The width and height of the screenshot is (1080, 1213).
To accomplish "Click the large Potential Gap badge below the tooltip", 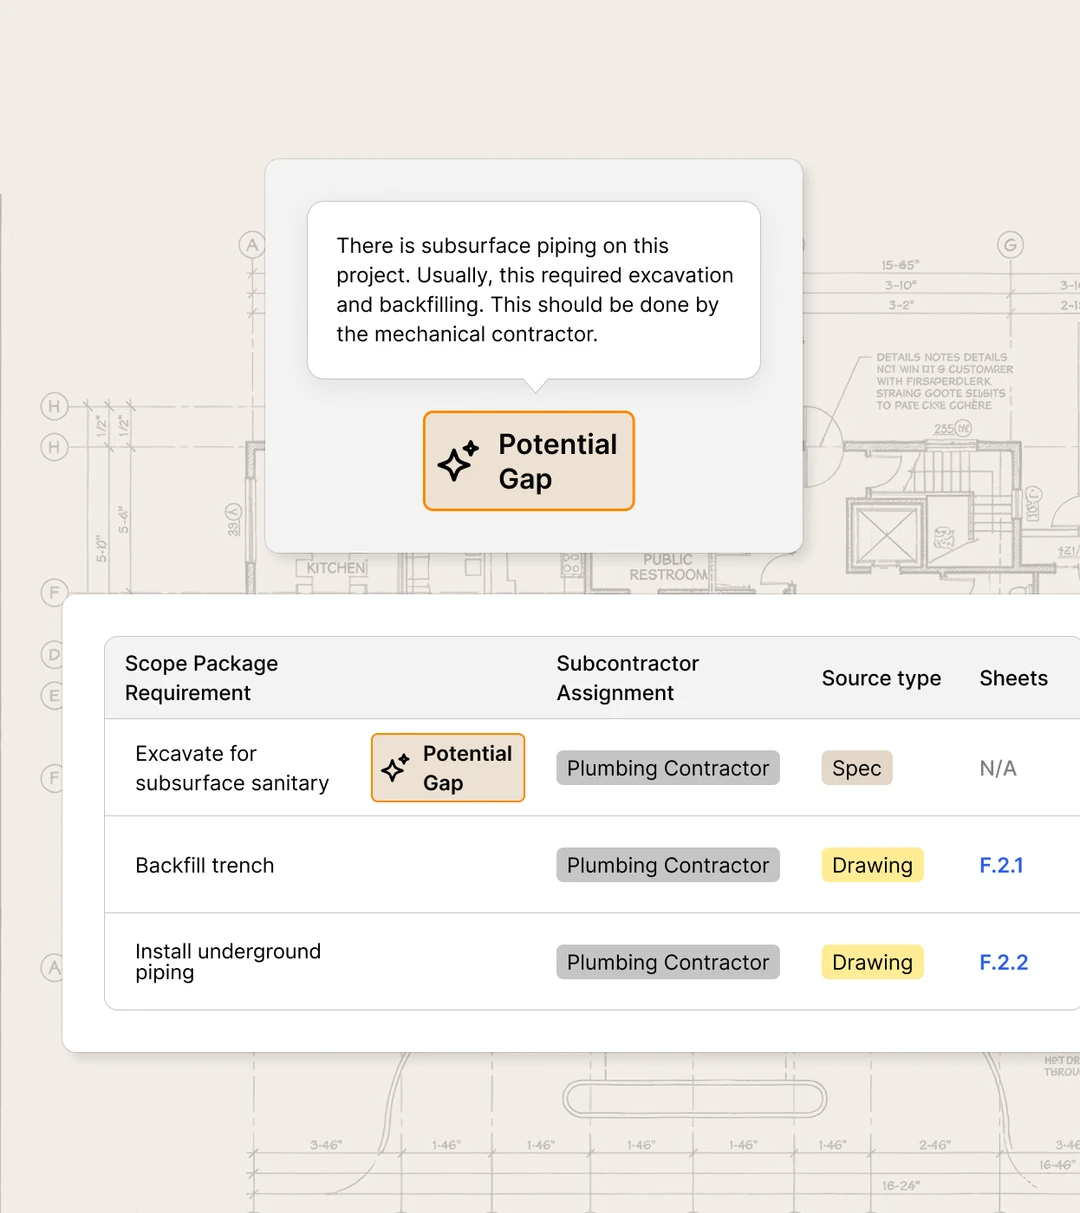I will click(528, 461).
